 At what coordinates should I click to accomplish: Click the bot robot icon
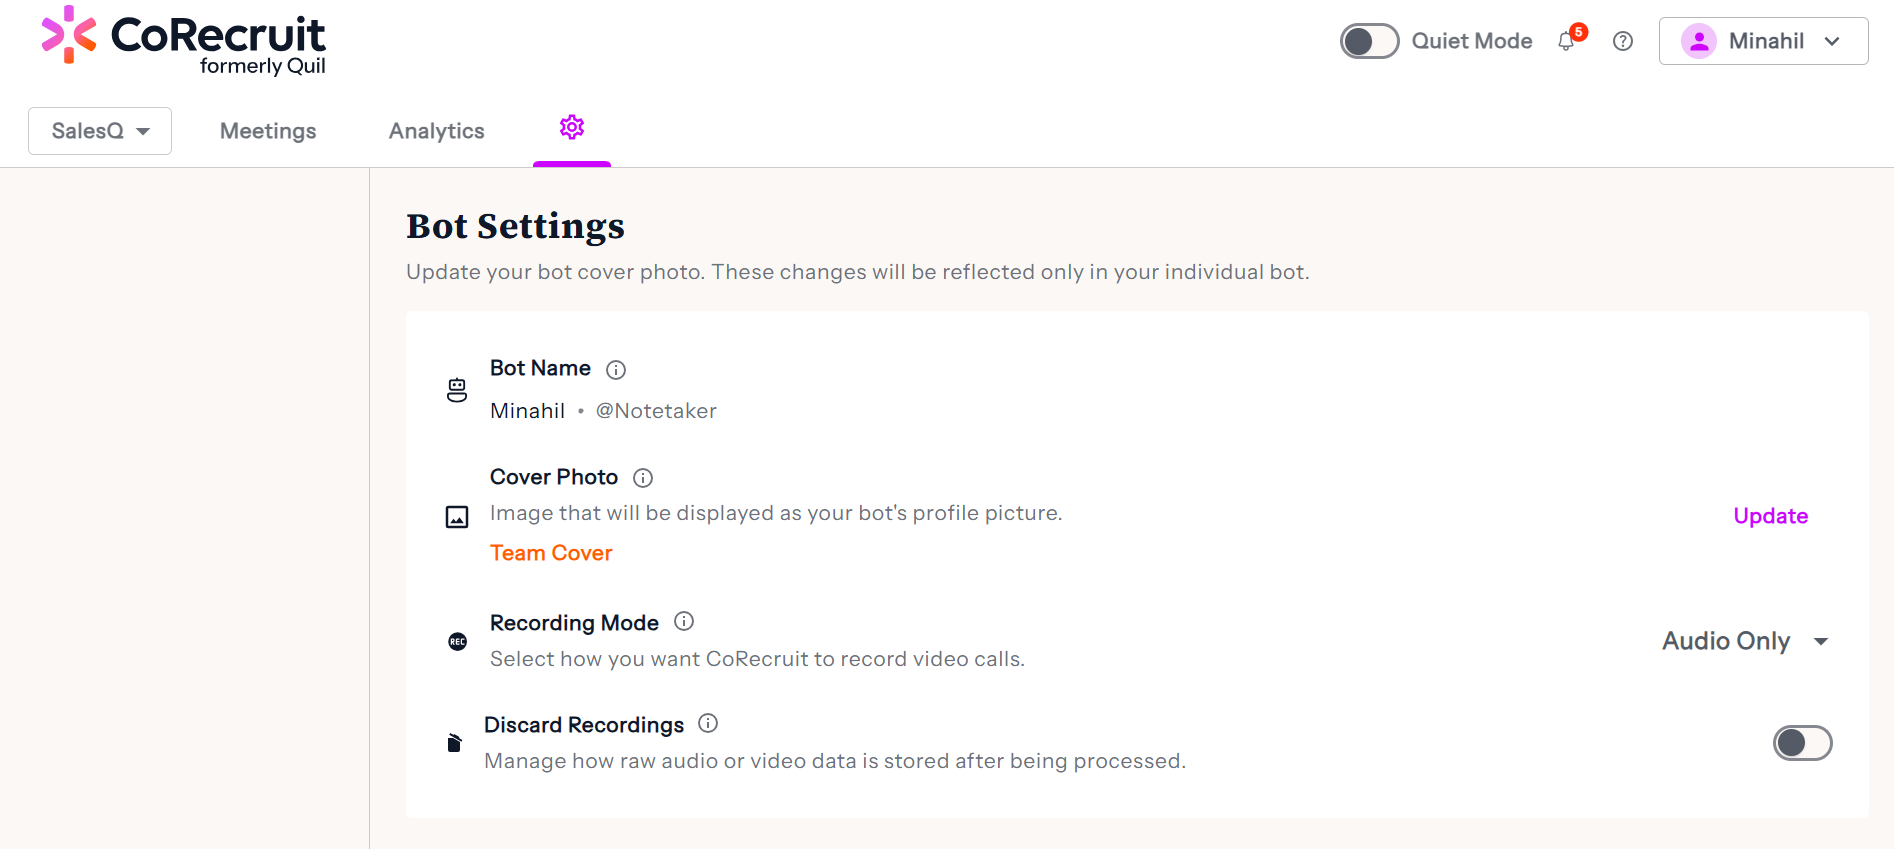[457, 390]
